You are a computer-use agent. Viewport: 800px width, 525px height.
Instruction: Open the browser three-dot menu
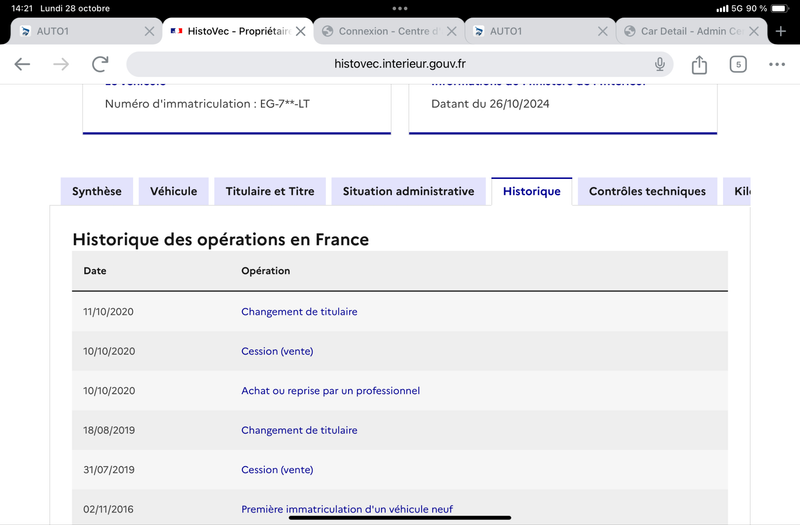(x=777, y=64)
